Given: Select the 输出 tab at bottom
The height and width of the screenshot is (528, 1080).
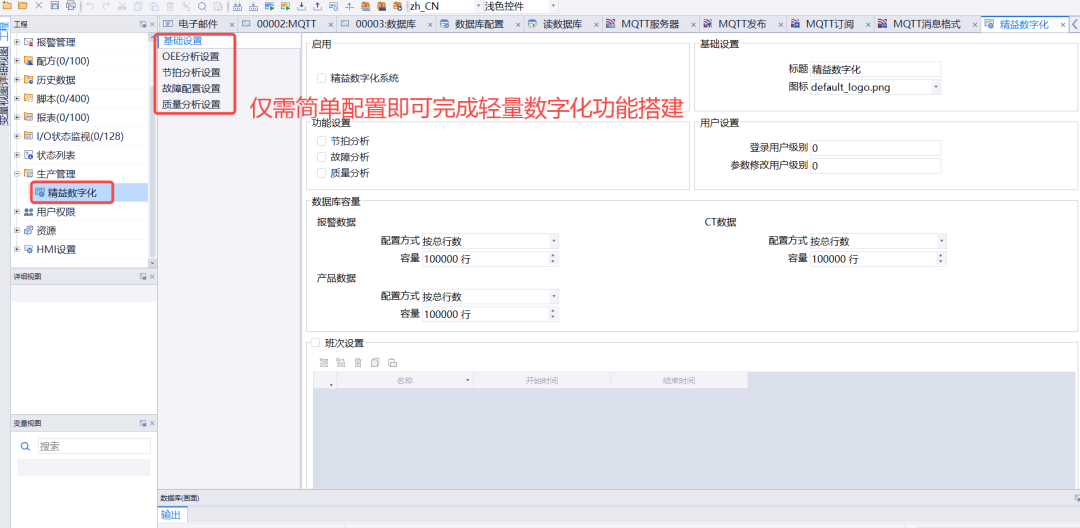Looking at the screenshot, I should point(172,515).
